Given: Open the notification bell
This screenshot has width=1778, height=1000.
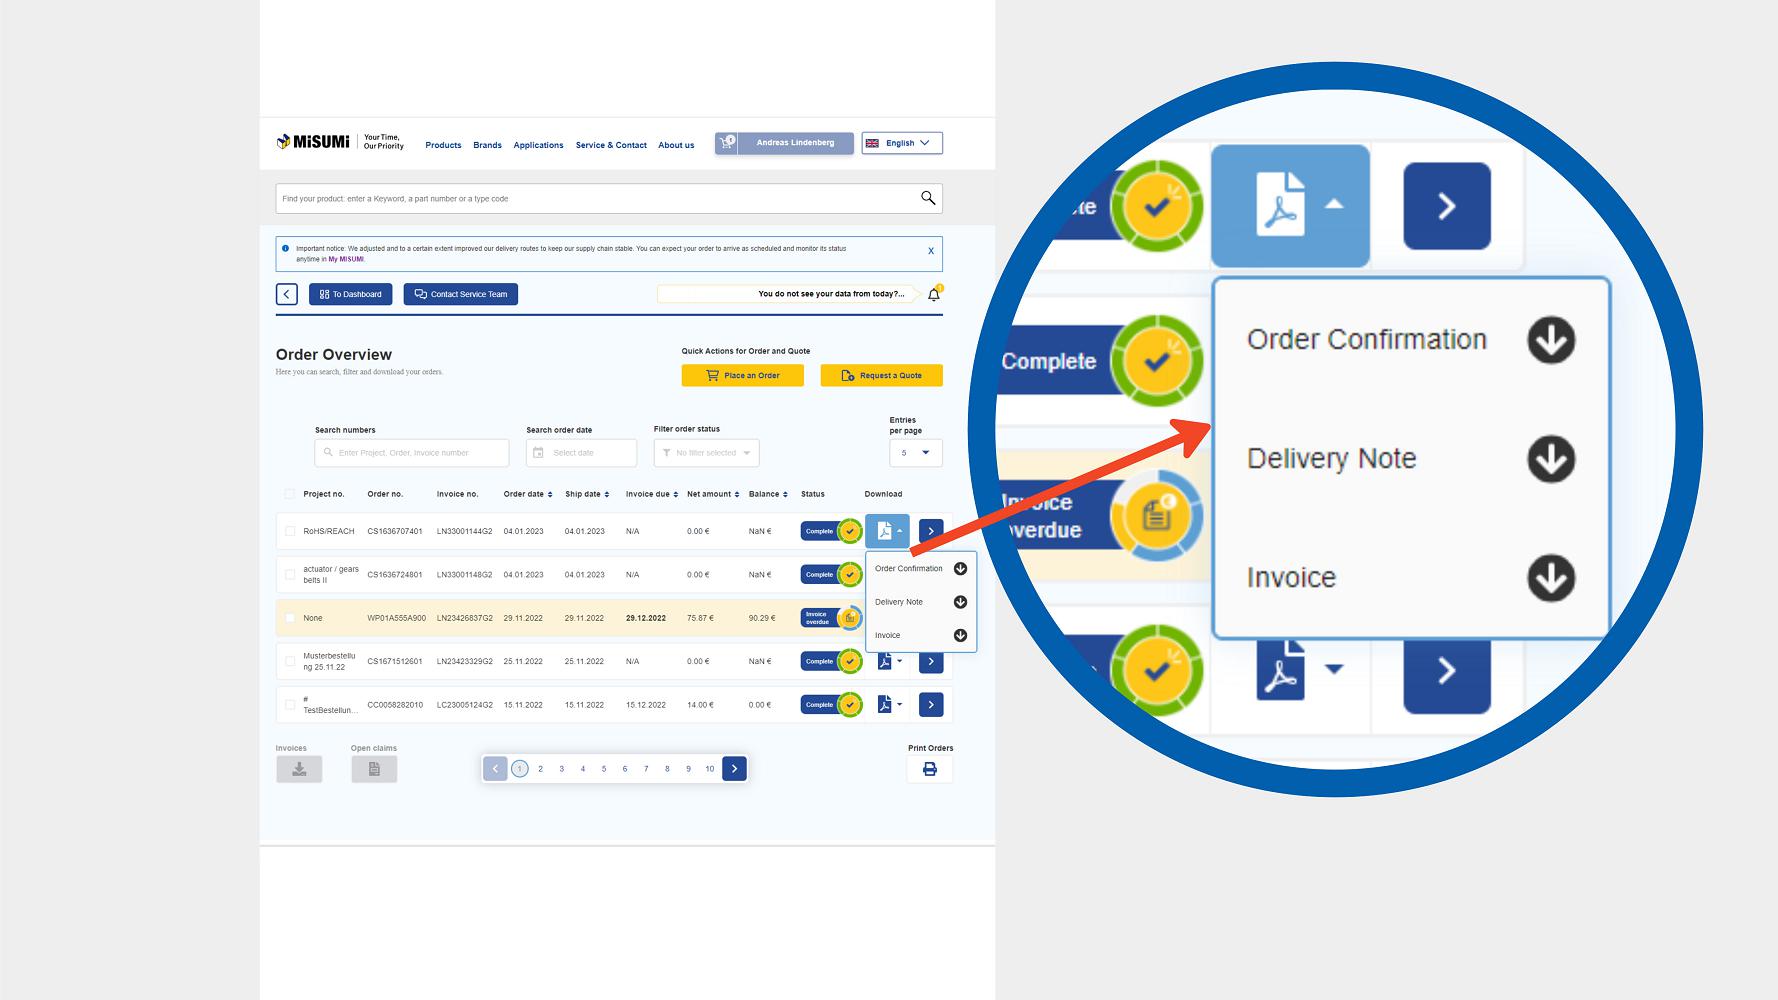Looking at the screenshot, I should pyautogui.click(x=934, y=295).
